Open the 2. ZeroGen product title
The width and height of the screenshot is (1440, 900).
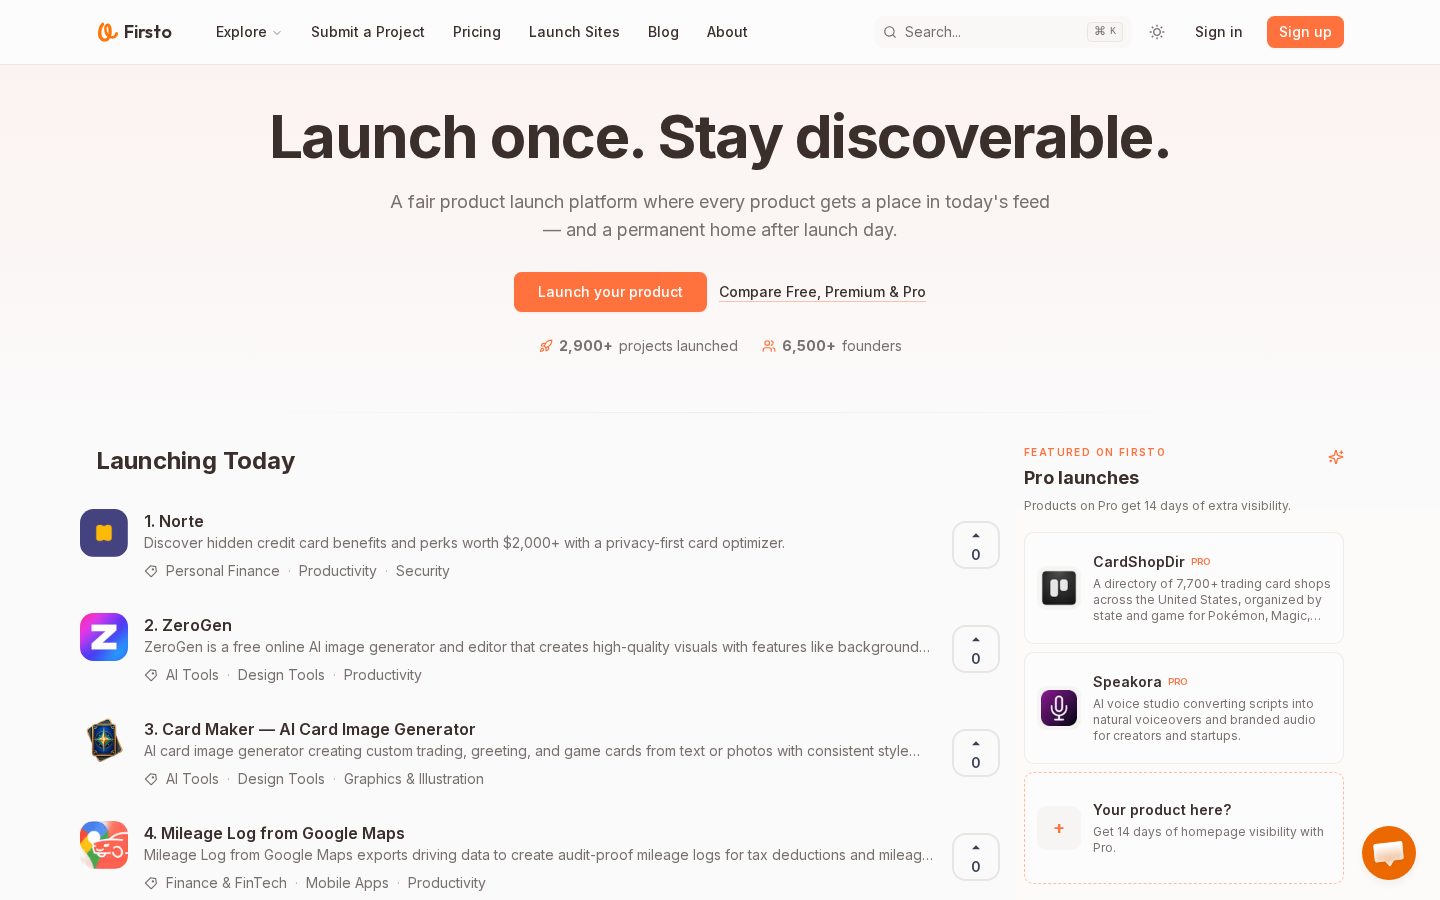pos(188,625)
